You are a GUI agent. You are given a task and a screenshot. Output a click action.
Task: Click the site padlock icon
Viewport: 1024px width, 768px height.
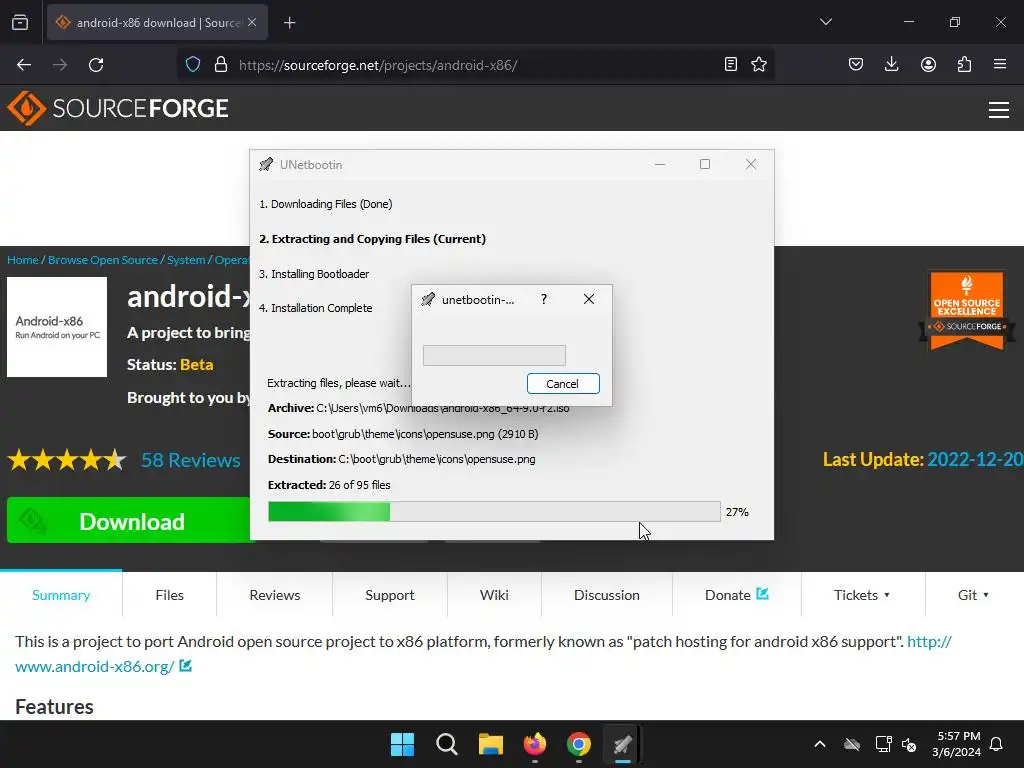click(x=221, y=65)
